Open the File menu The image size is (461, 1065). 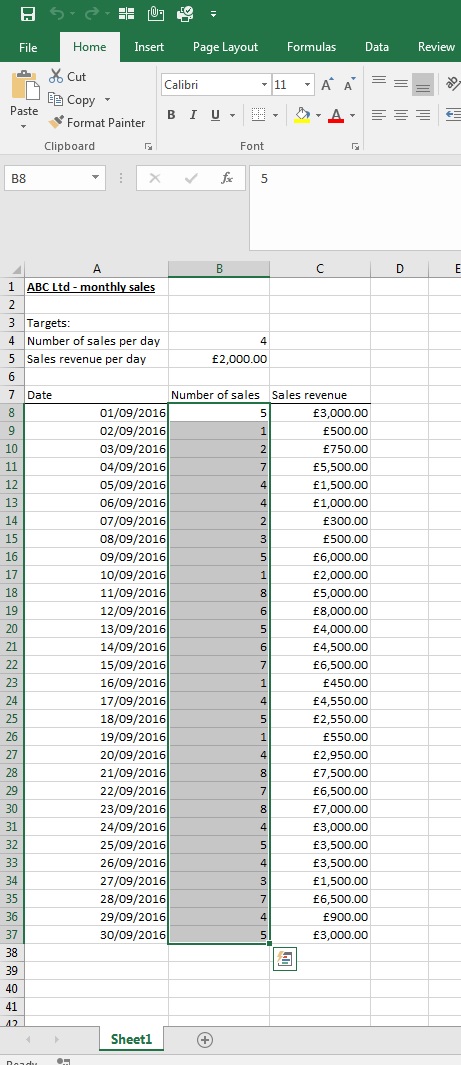point(28,48)
